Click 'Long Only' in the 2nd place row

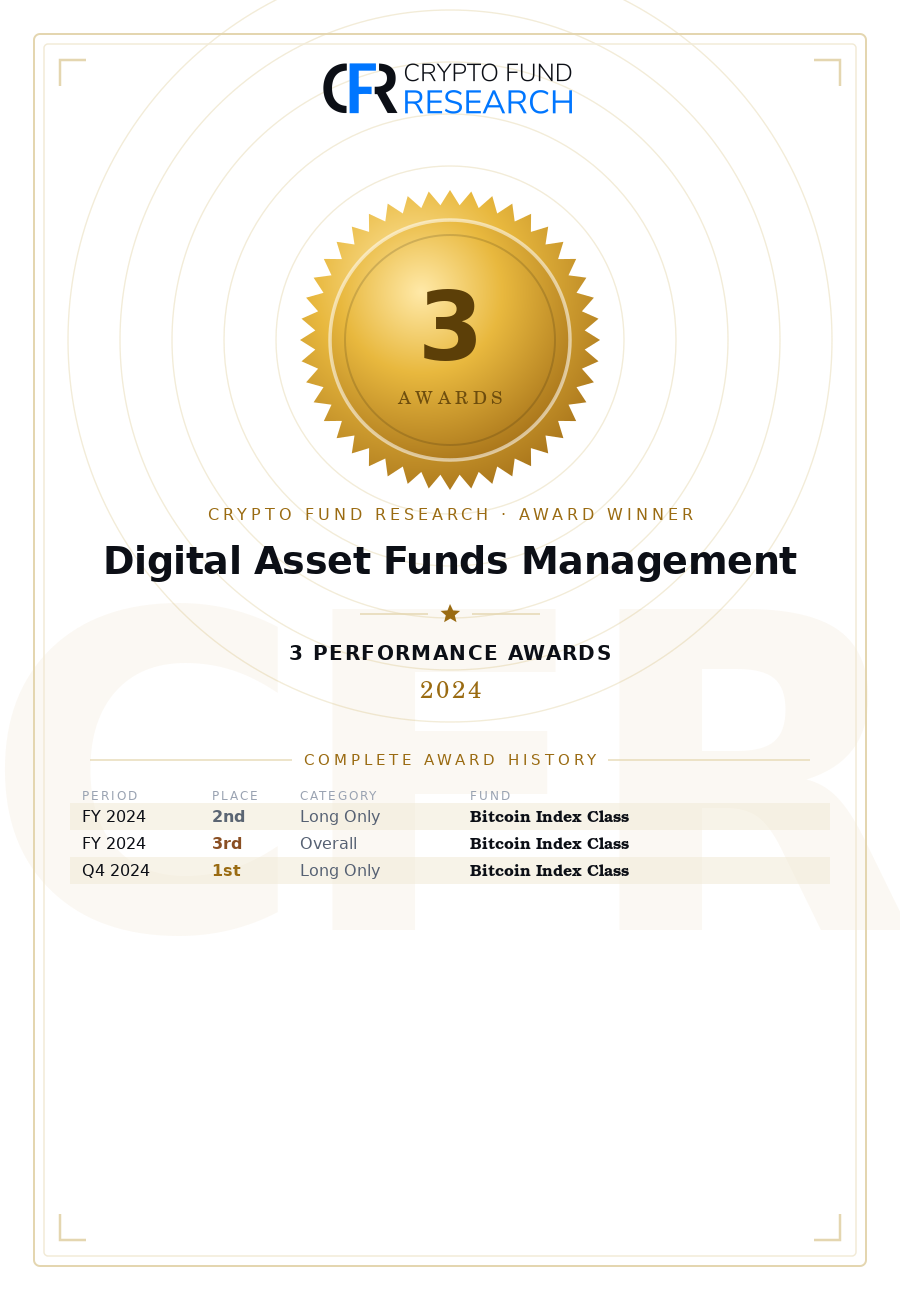(340, 817)
